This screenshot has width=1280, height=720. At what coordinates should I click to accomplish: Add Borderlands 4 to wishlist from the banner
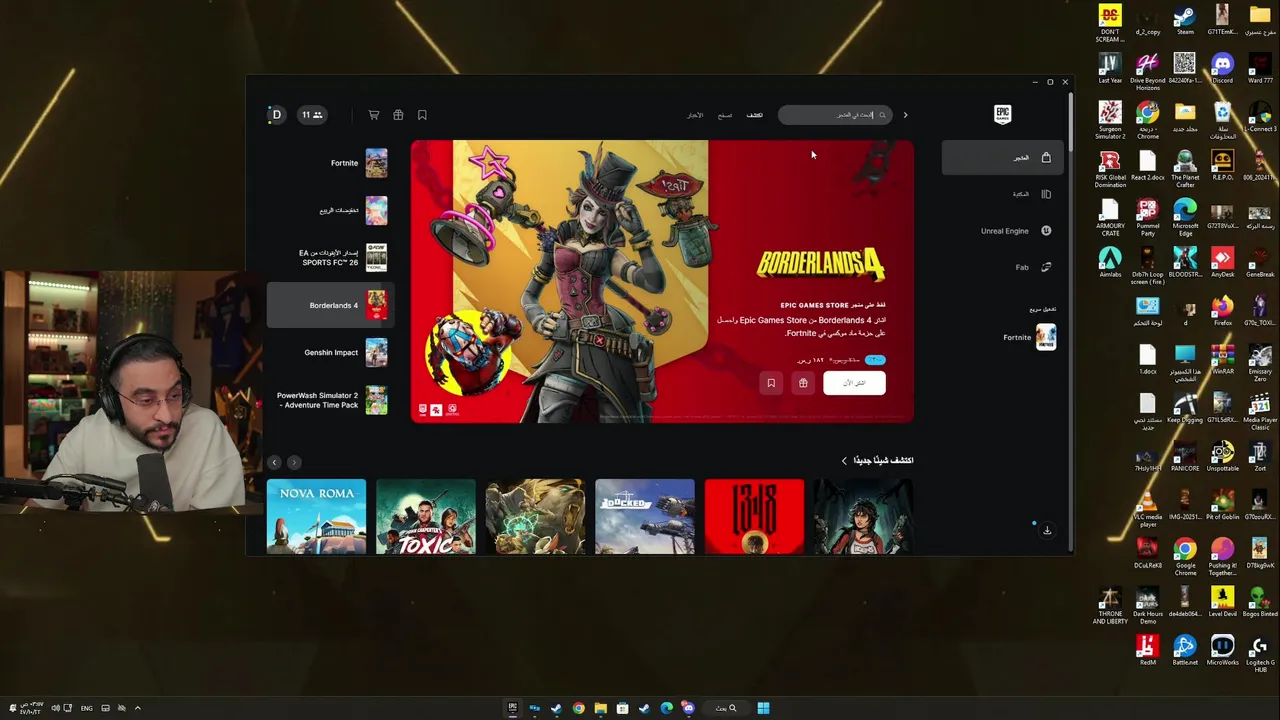(771, 383)
